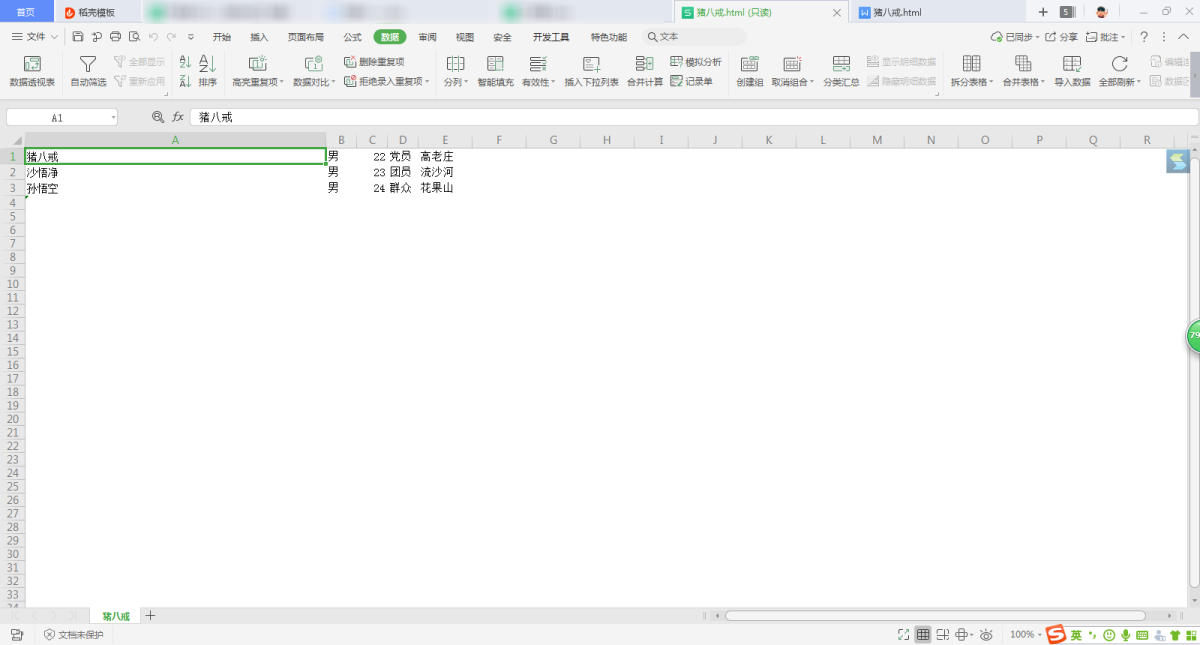Click the formula bar input field
Viewport: 1200px width, 645px height.
[x=690, y=117]
